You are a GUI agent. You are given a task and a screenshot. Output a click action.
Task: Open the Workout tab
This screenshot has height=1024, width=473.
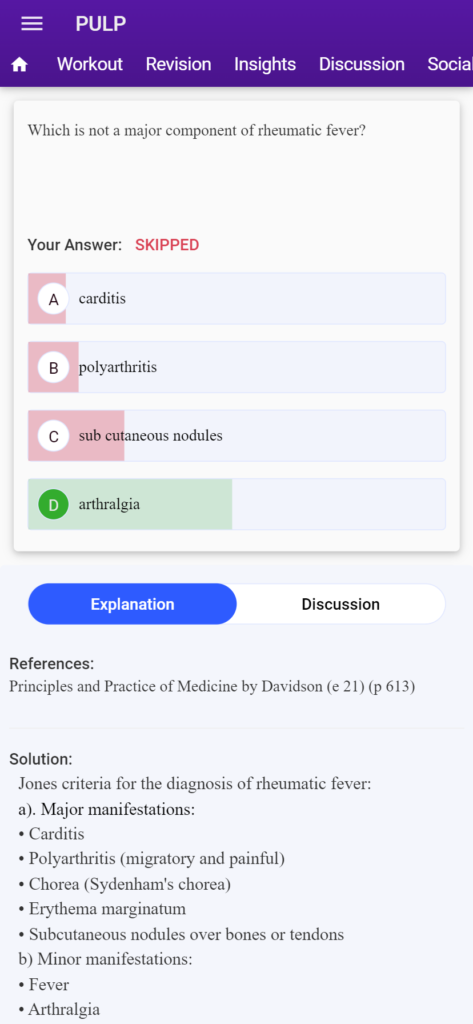[90, 64]
